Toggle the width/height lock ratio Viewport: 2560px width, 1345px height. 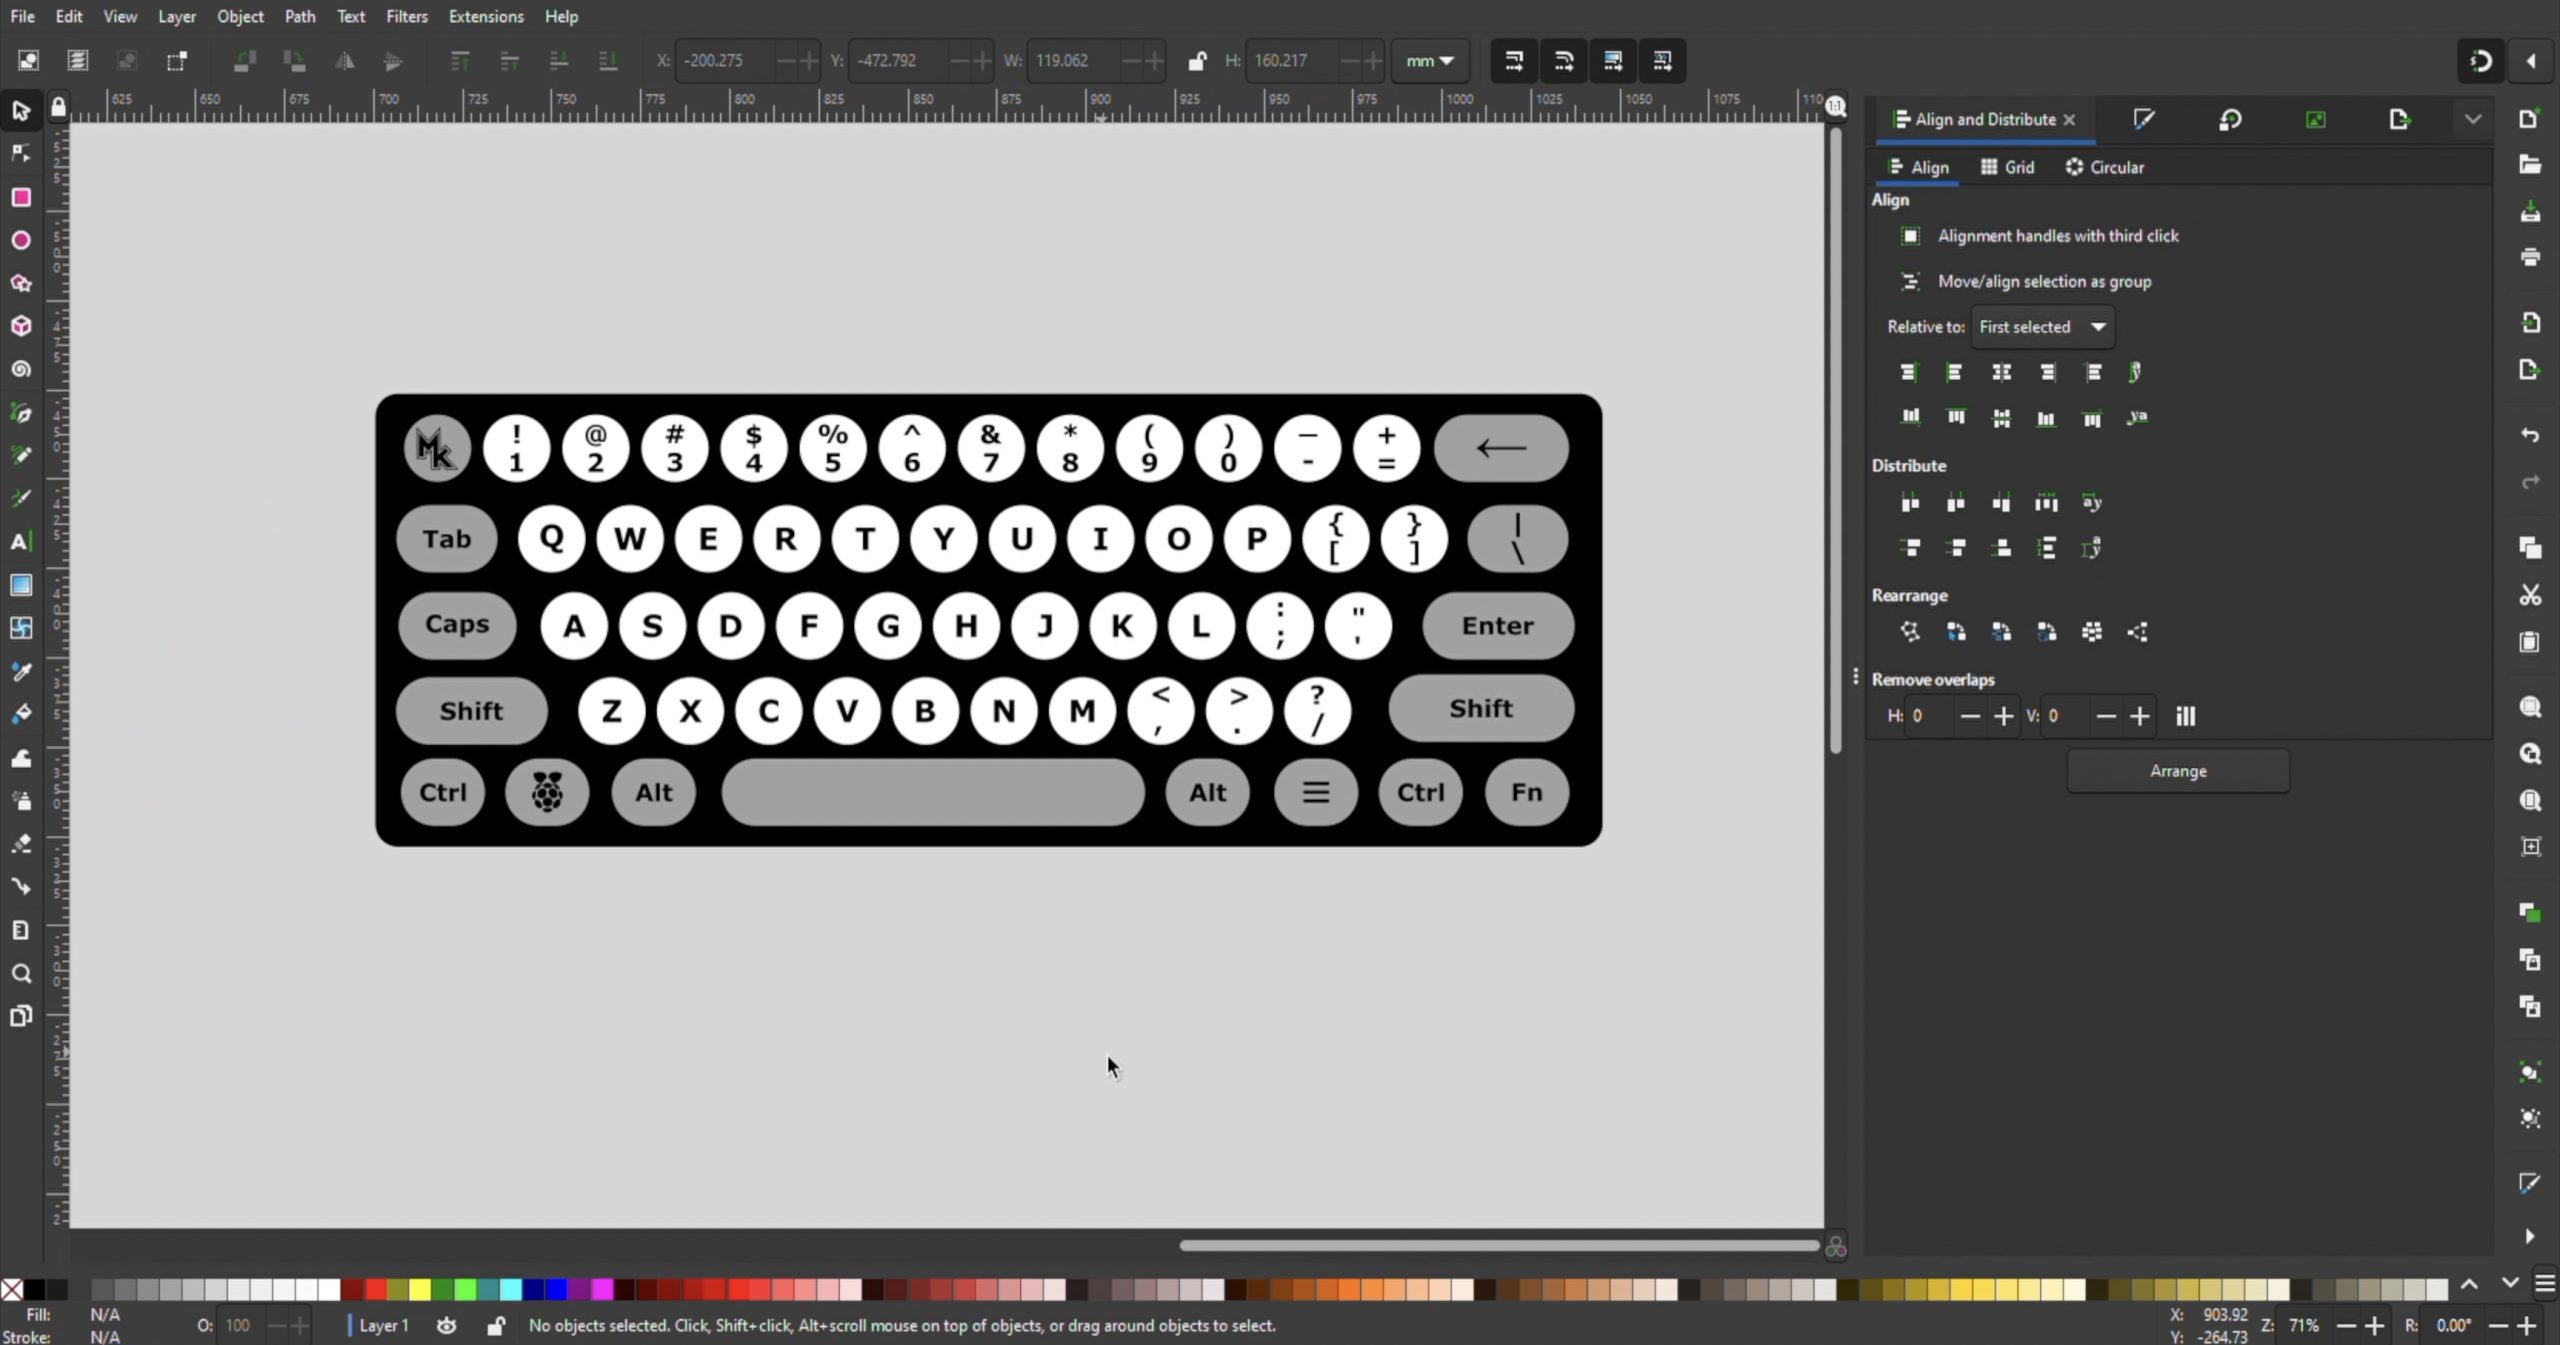[x=1196, y=61]
